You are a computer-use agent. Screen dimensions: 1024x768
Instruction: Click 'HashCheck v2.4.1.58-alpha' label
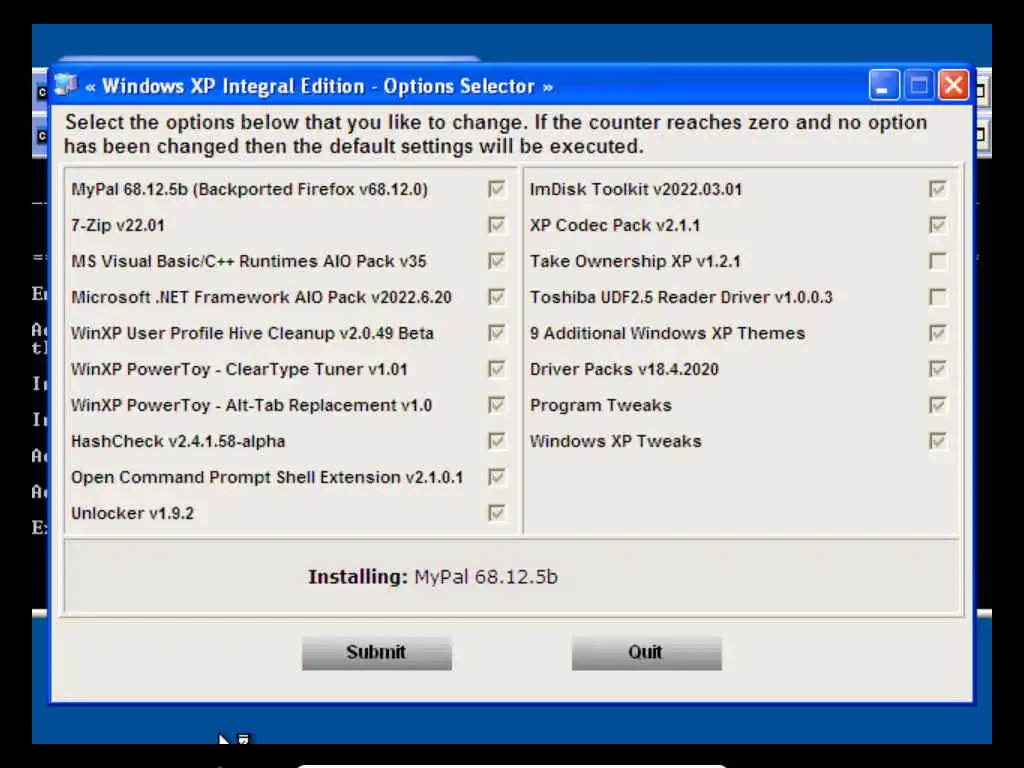click(x=178, y=441)
